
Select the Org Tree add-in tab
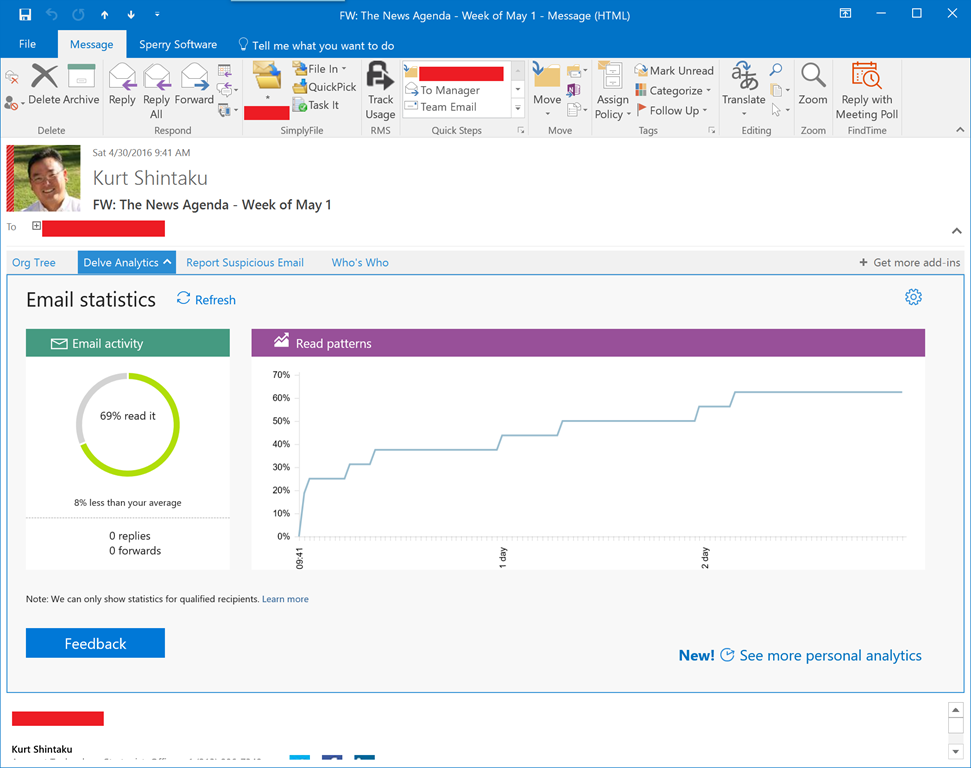click(34, 263)
